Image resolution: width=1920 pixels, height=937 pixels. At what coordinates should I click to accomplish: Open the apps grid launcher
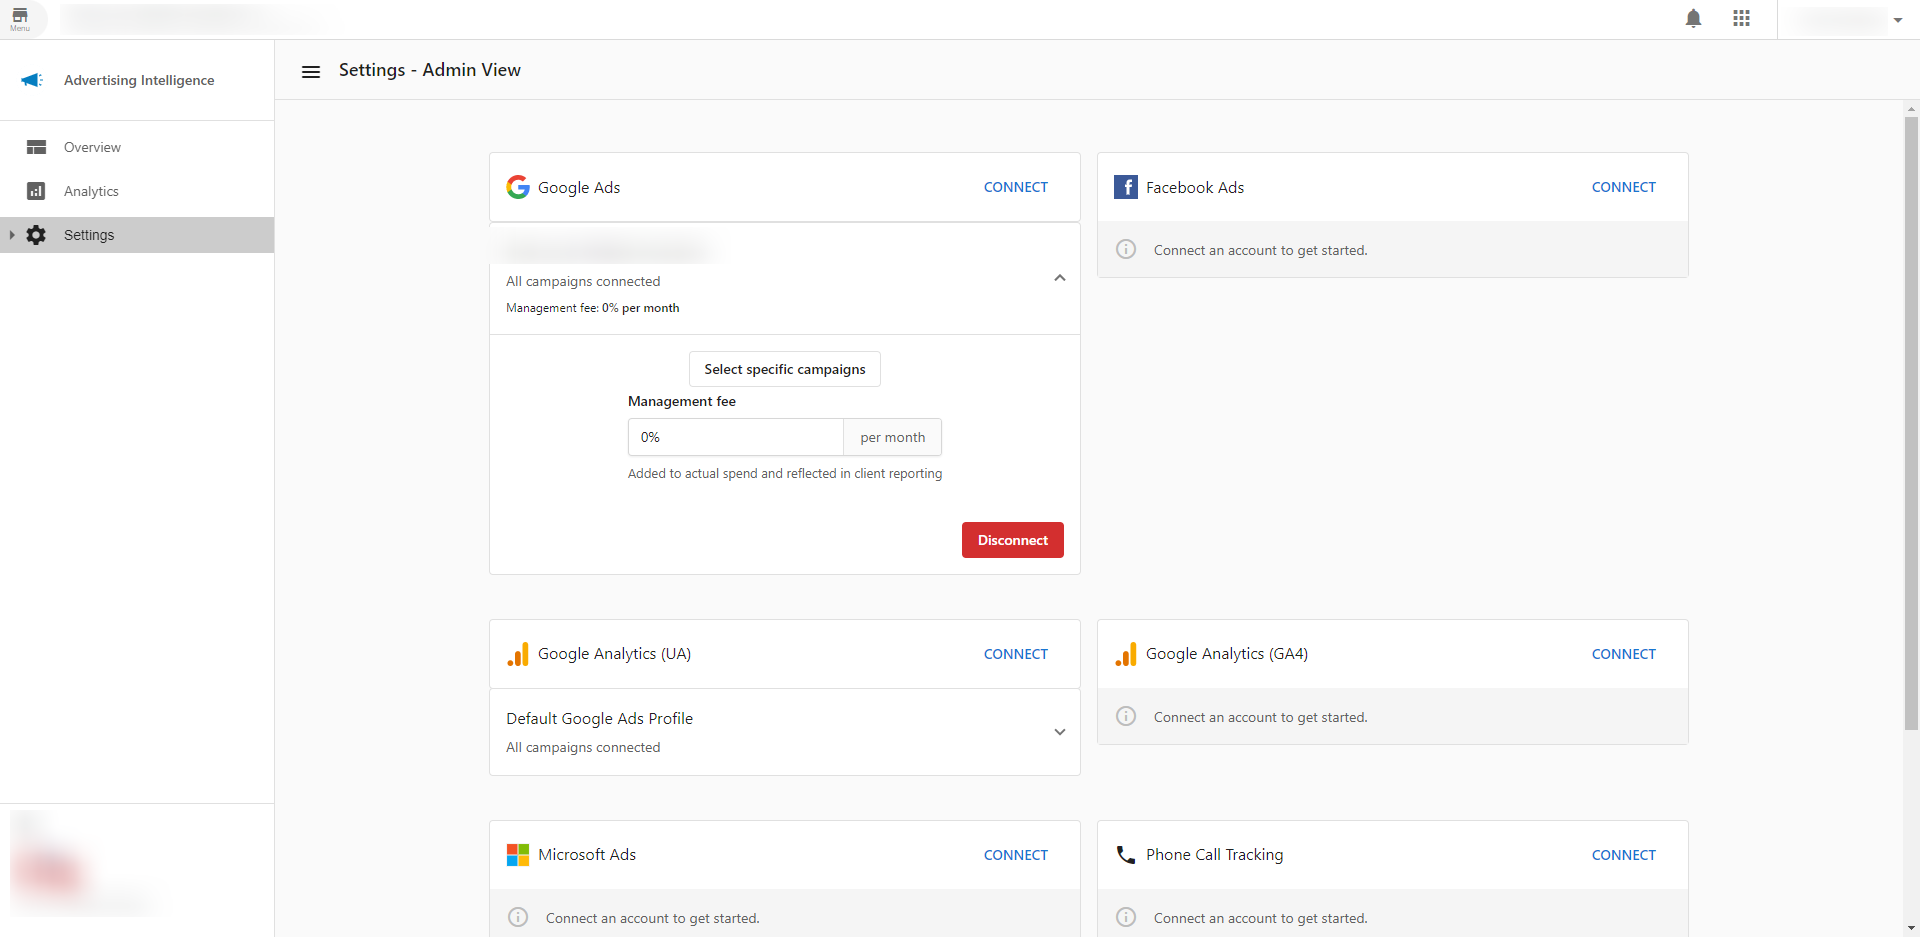[x=1741, y=19]
